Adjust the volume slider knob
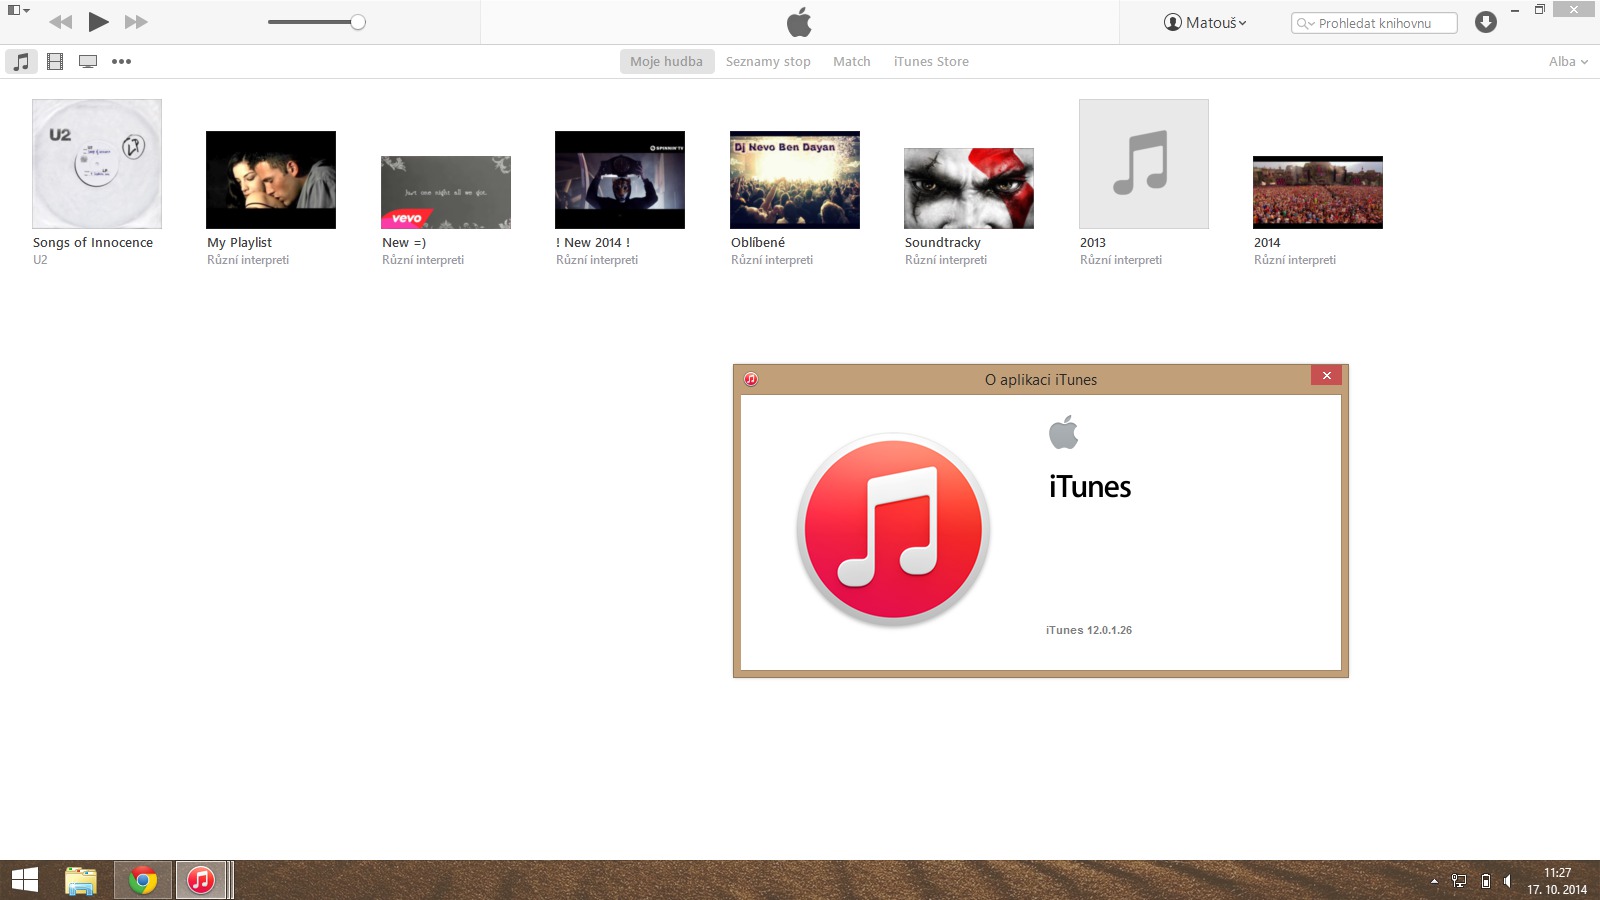The image size is (1600, 900). point(358,22)
